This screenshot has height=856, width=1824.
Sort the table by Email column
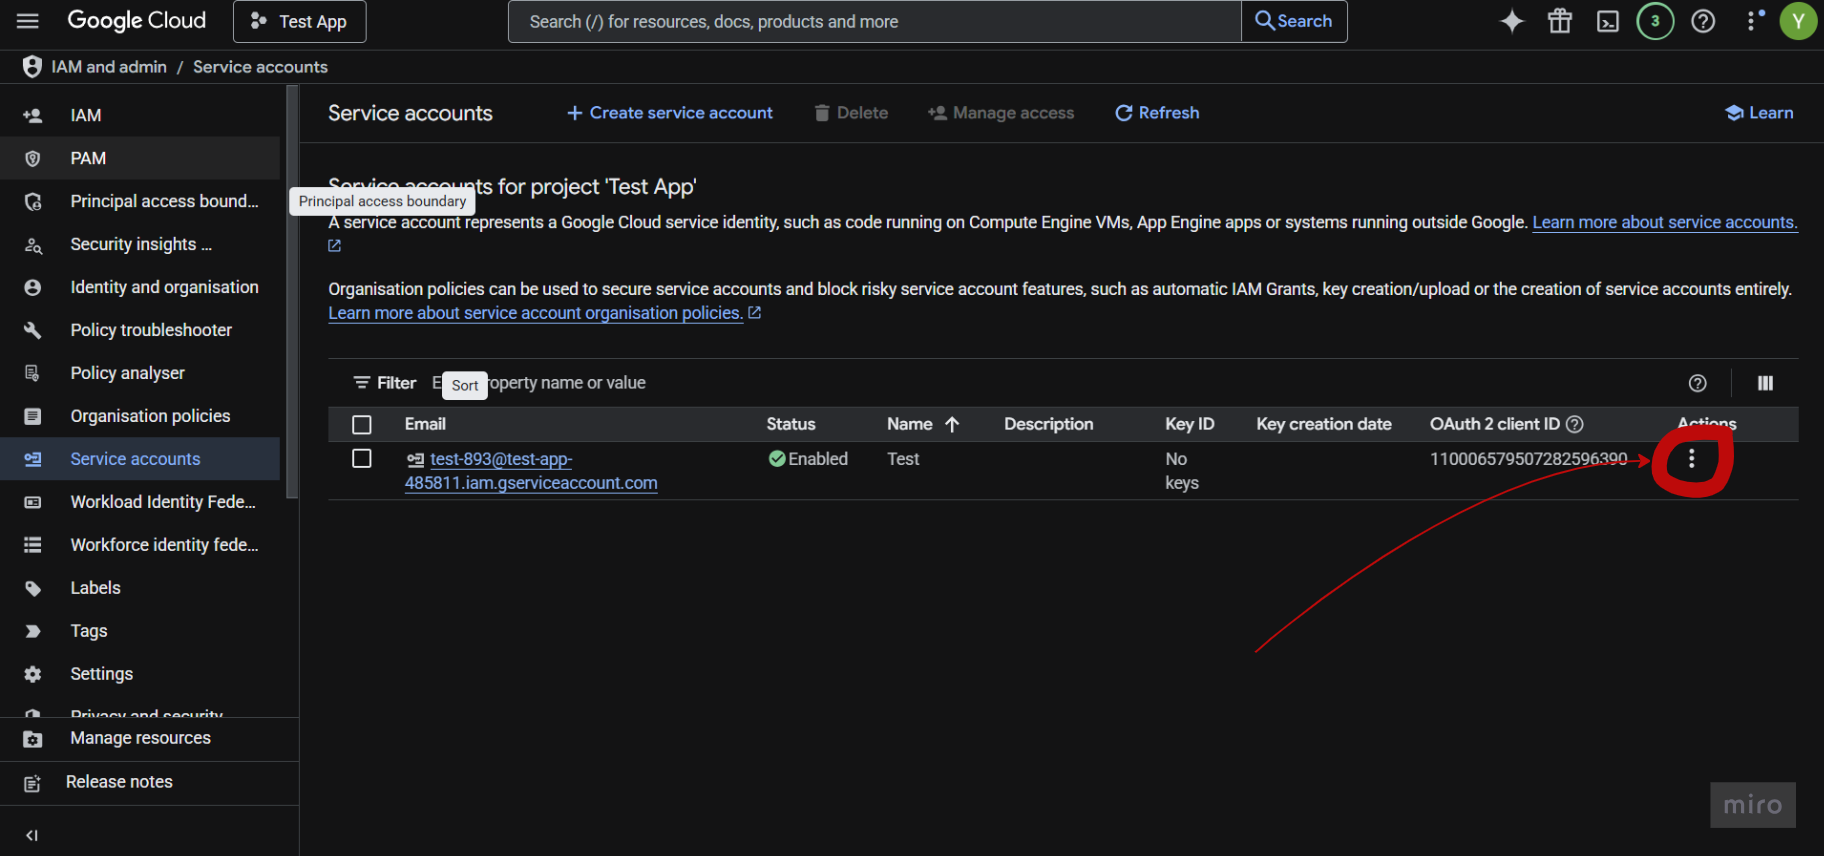point(425,424)
